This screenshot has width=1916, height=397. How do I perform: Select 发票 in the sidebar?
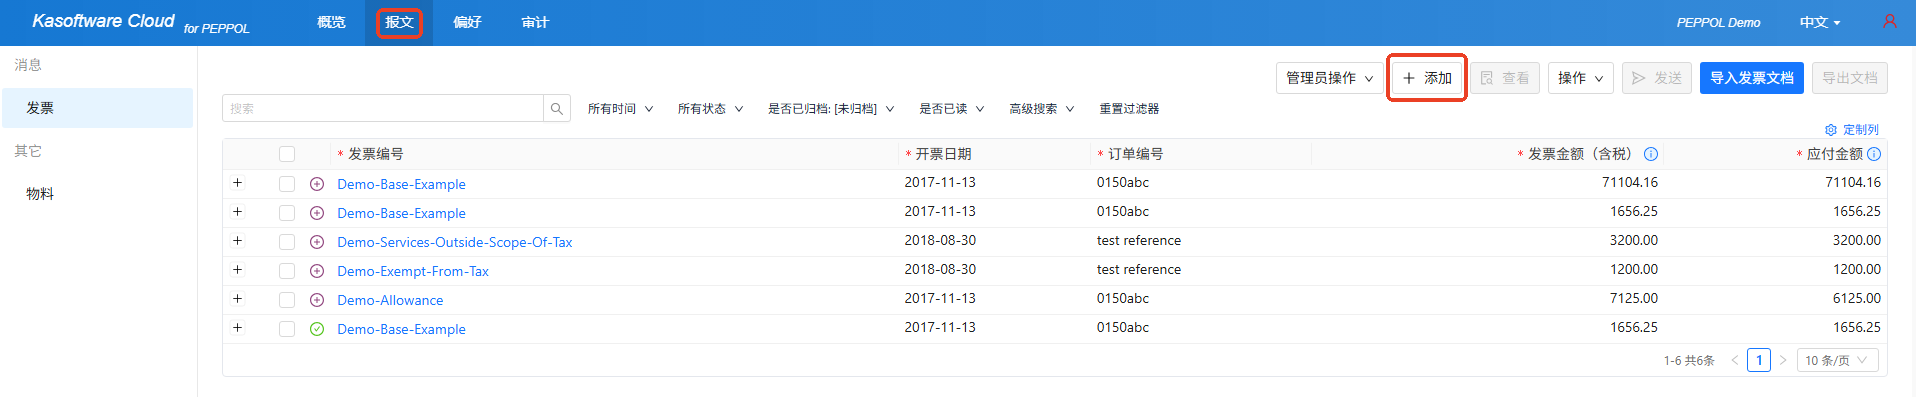click(97, 108)
